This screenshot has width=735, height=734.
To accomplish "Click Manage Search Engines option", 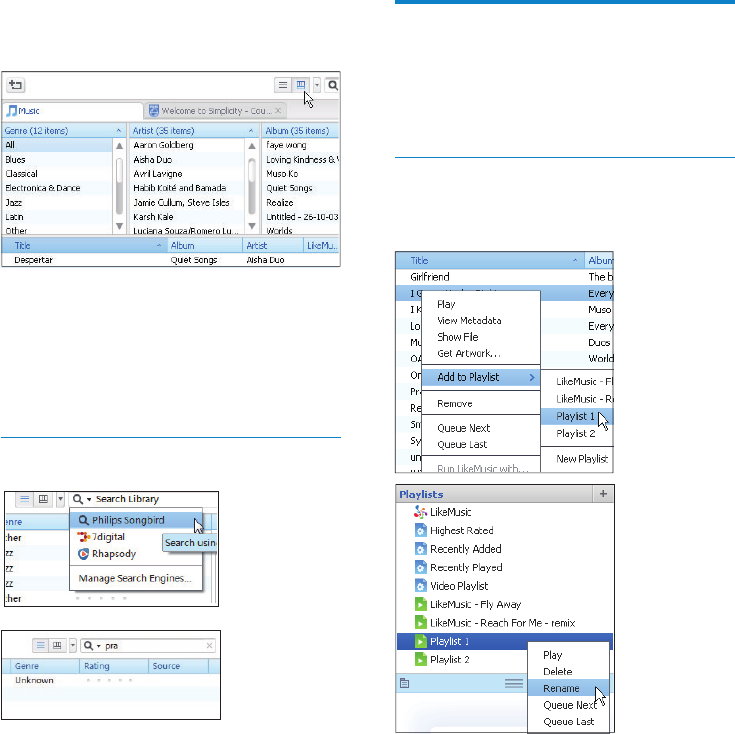I will coord(135,578).
